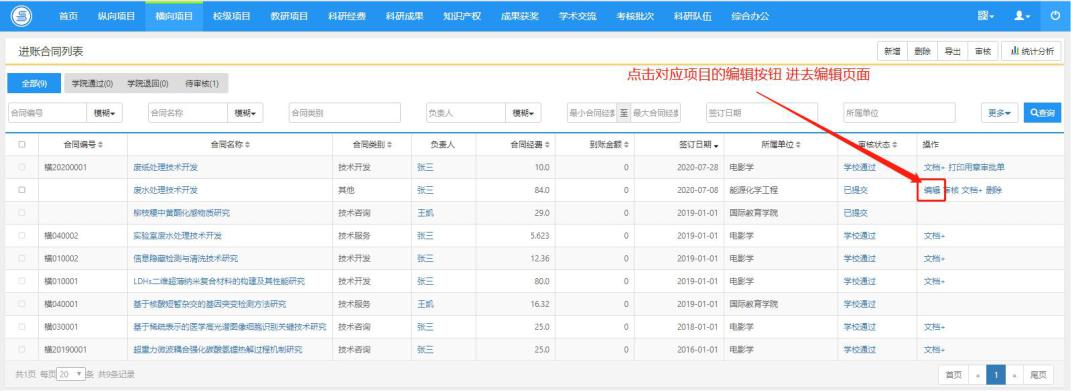Check the 横20200001 row checkbox
This screenshot has width=1071, height=391.
[x=22, y=167]
